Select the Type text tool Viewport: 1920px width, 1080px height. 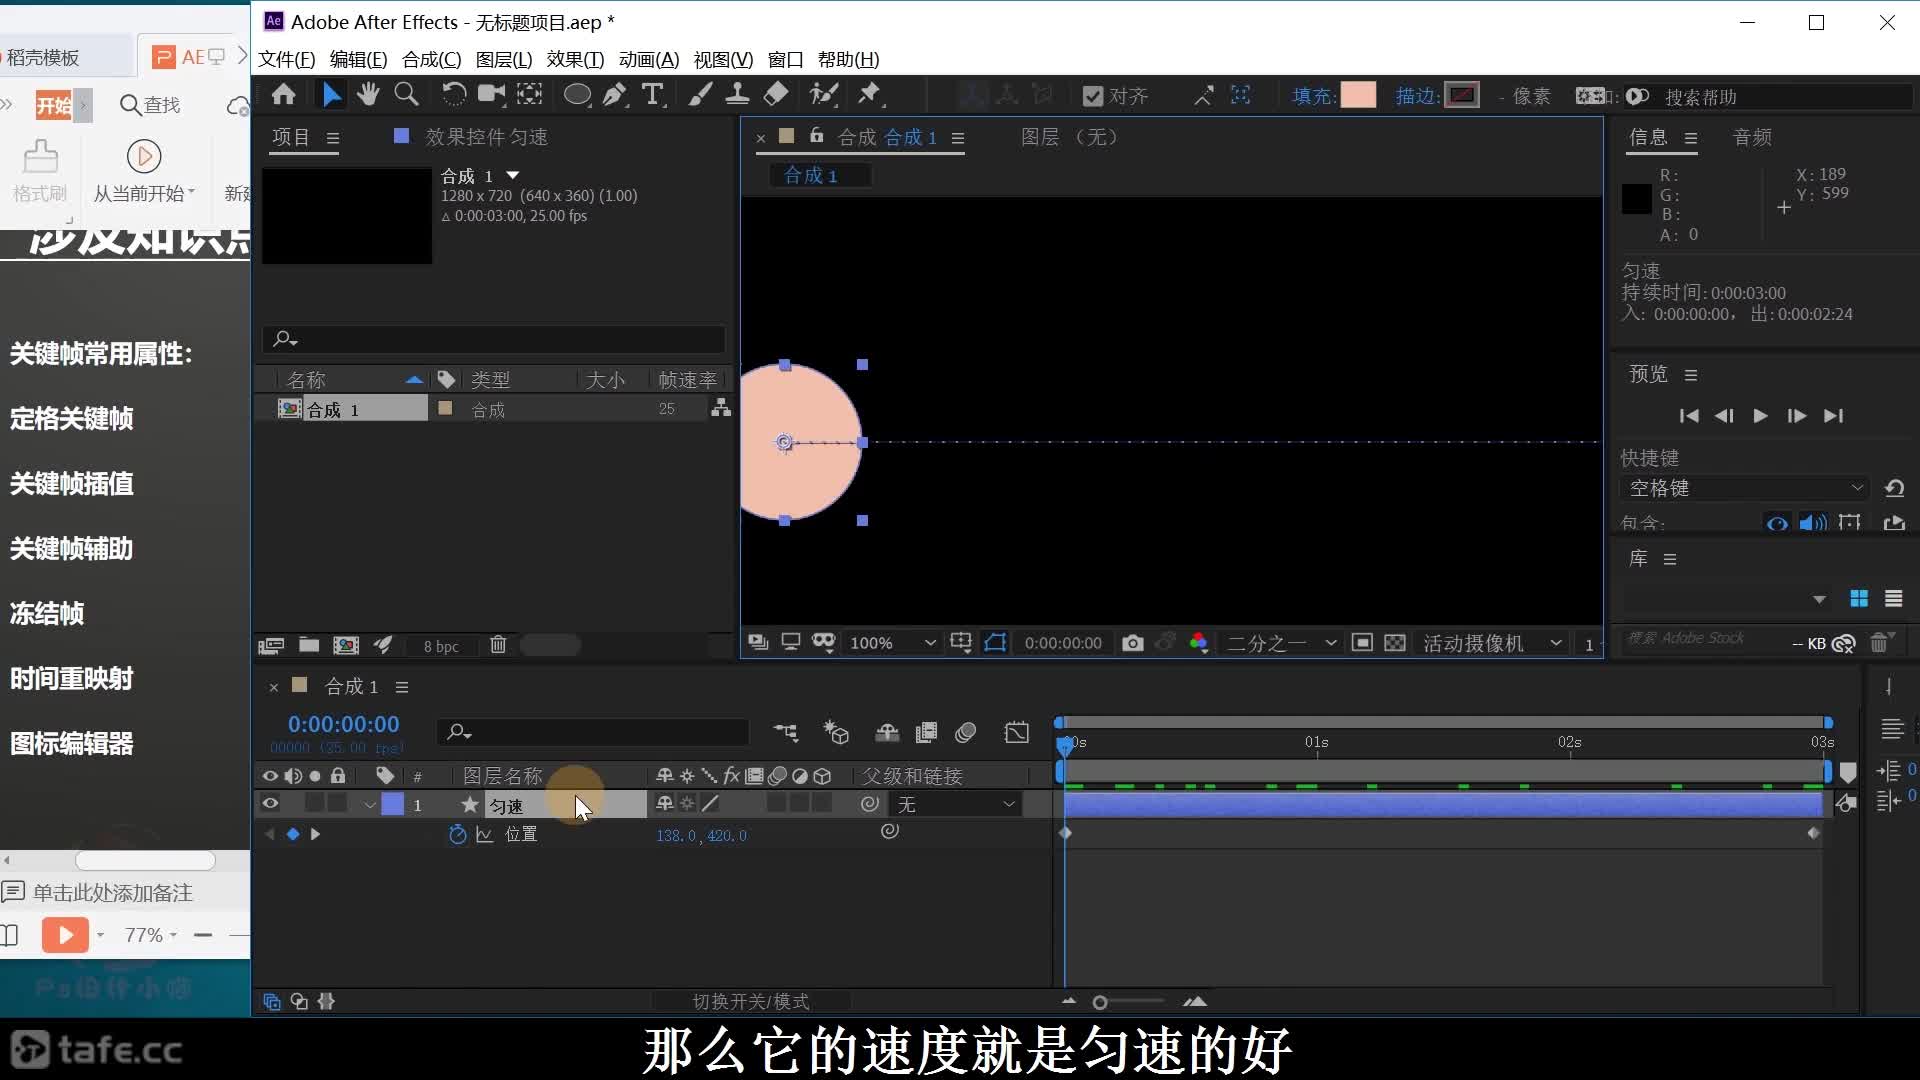pos(653,95)
